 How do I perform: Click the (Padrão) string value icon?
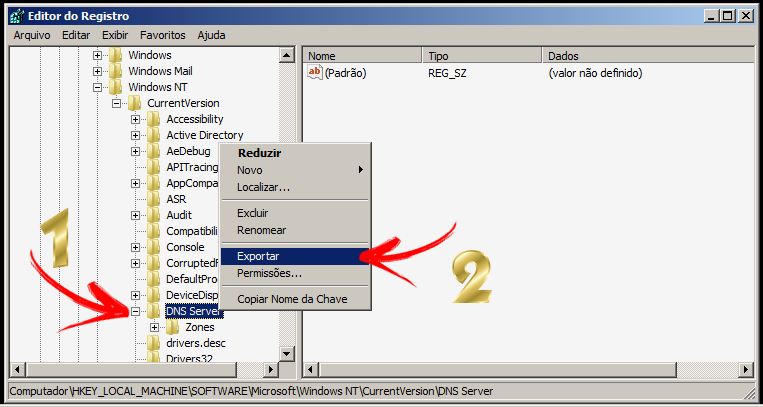click(315, 73)
